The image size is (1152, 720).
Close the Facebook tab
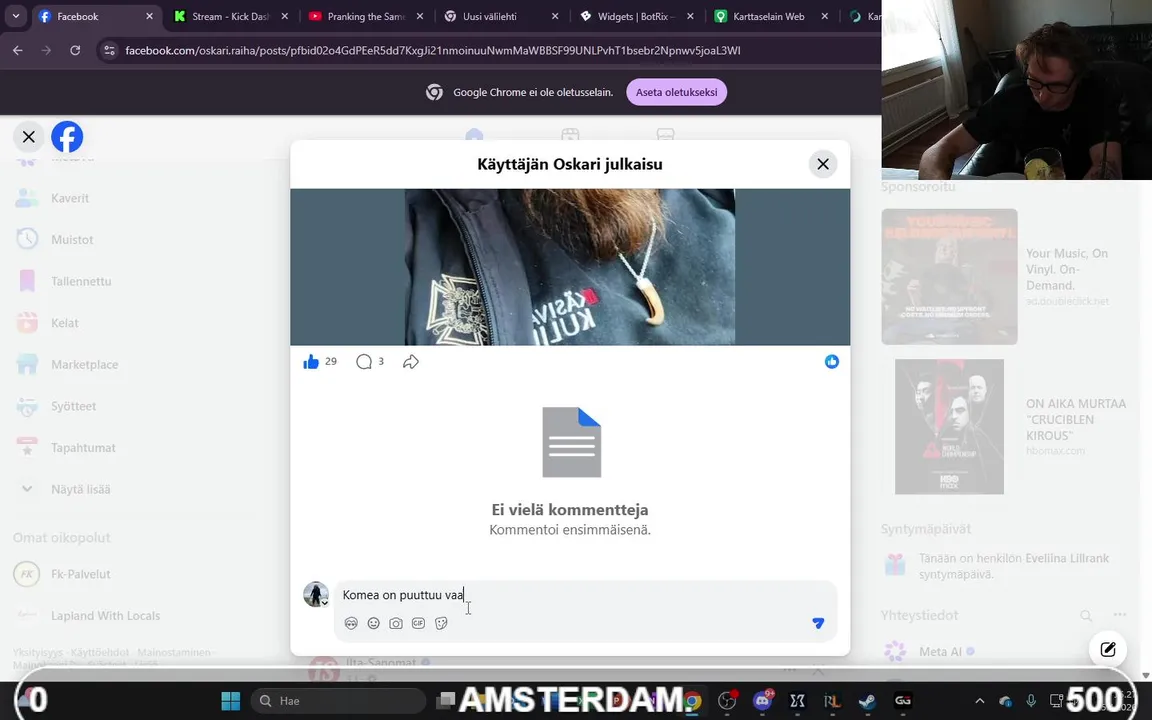149,16
